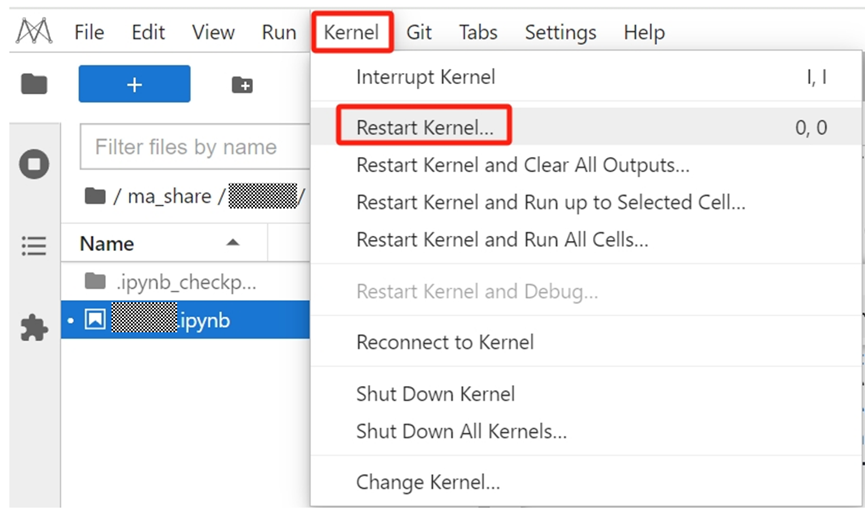Click the blue new launcher plus button

(x=134, y=84)
